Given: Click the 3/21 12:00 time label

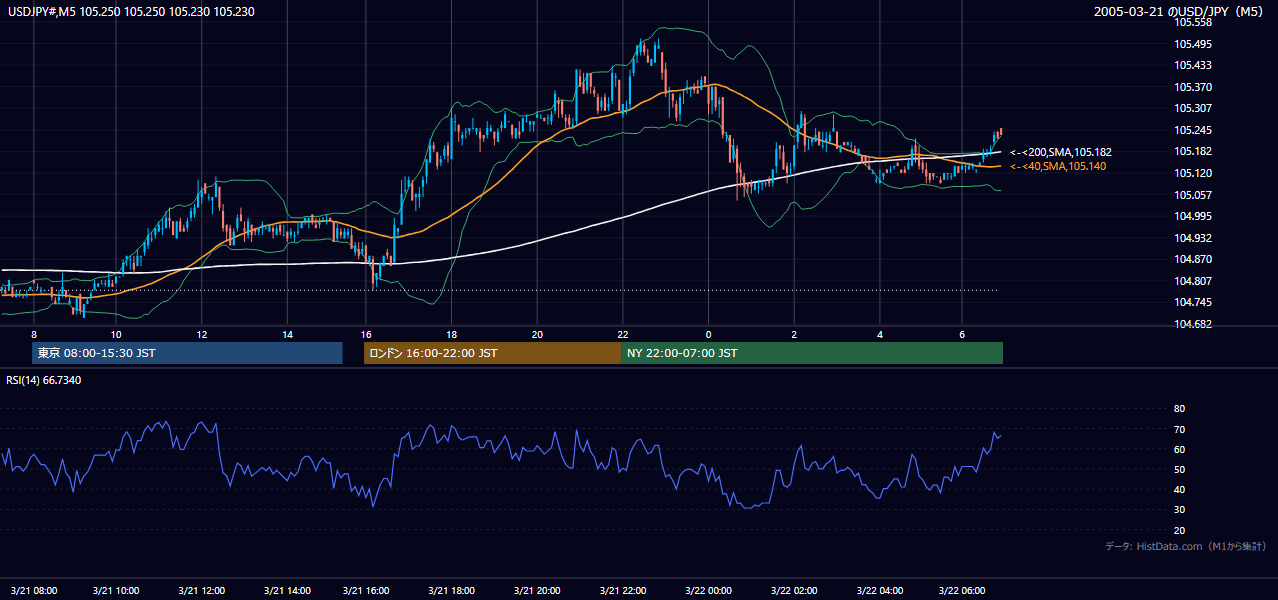Looking at the screenshot, I should pos(201,590).
